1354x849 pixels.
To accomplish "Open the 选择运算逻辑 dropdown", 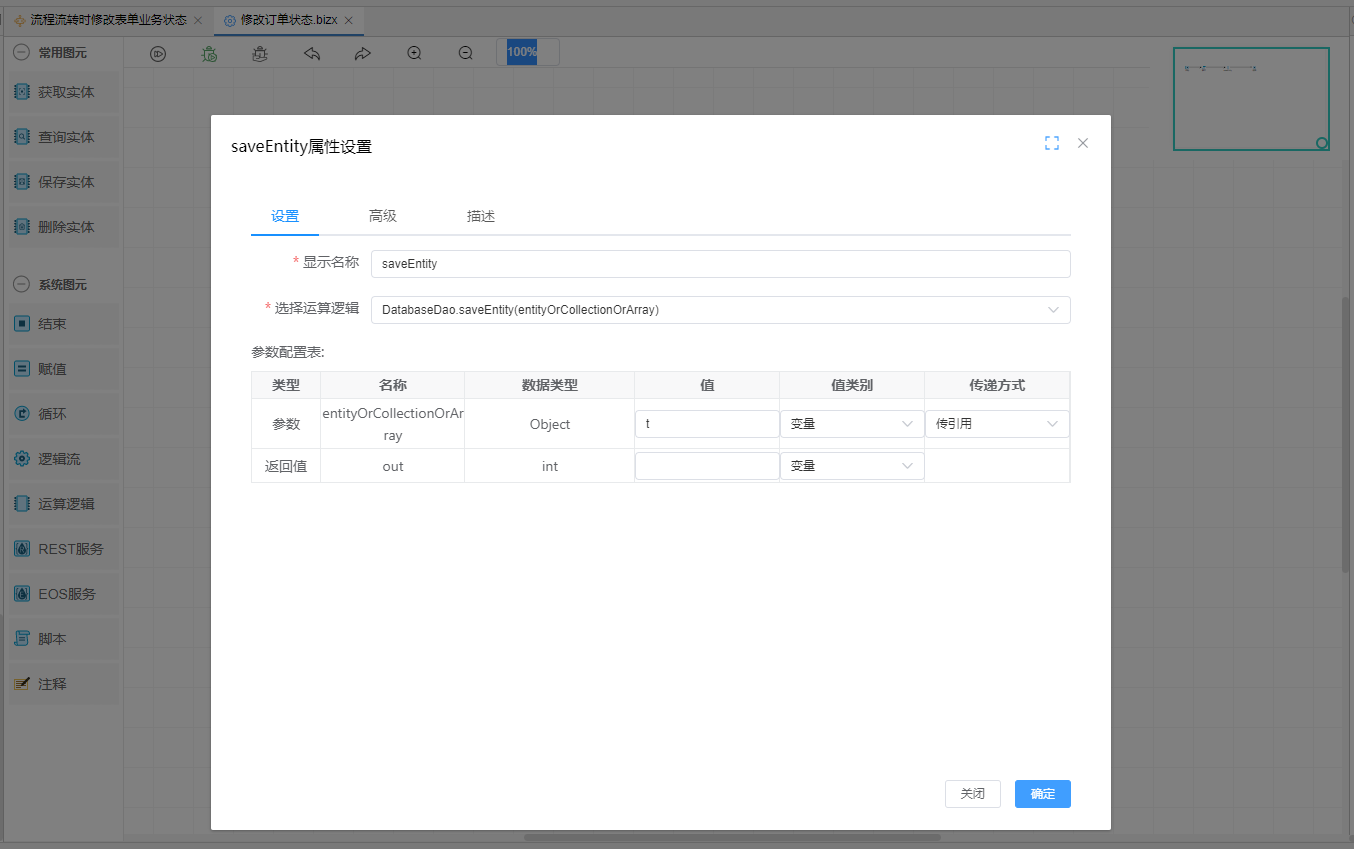I will [x=720, y=310].
